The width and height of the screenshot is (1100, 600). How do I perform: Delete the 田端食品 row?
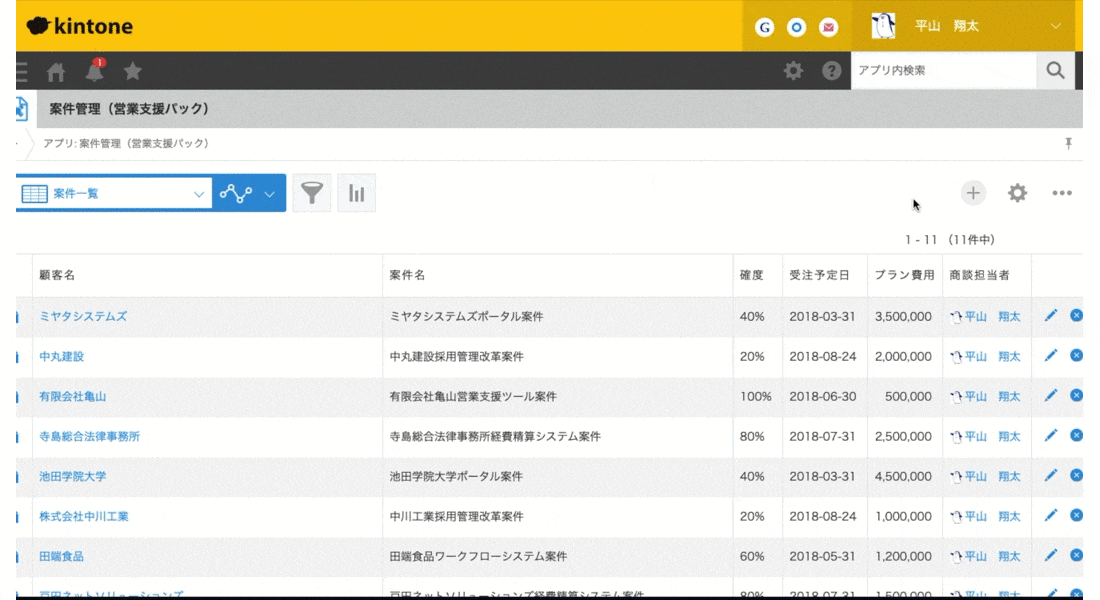point(1076,556)
